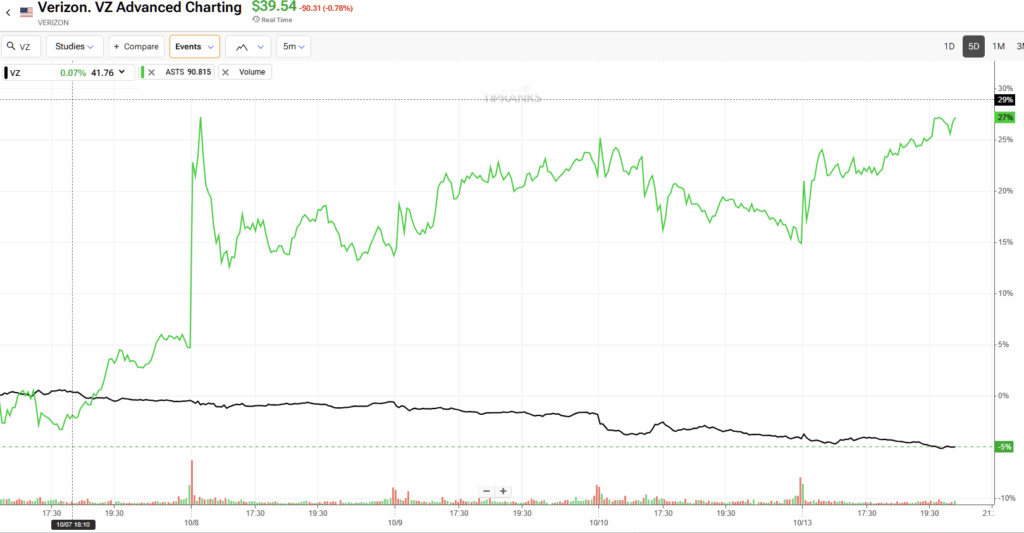Zoom in the chart with plus button

coord(503,491)
